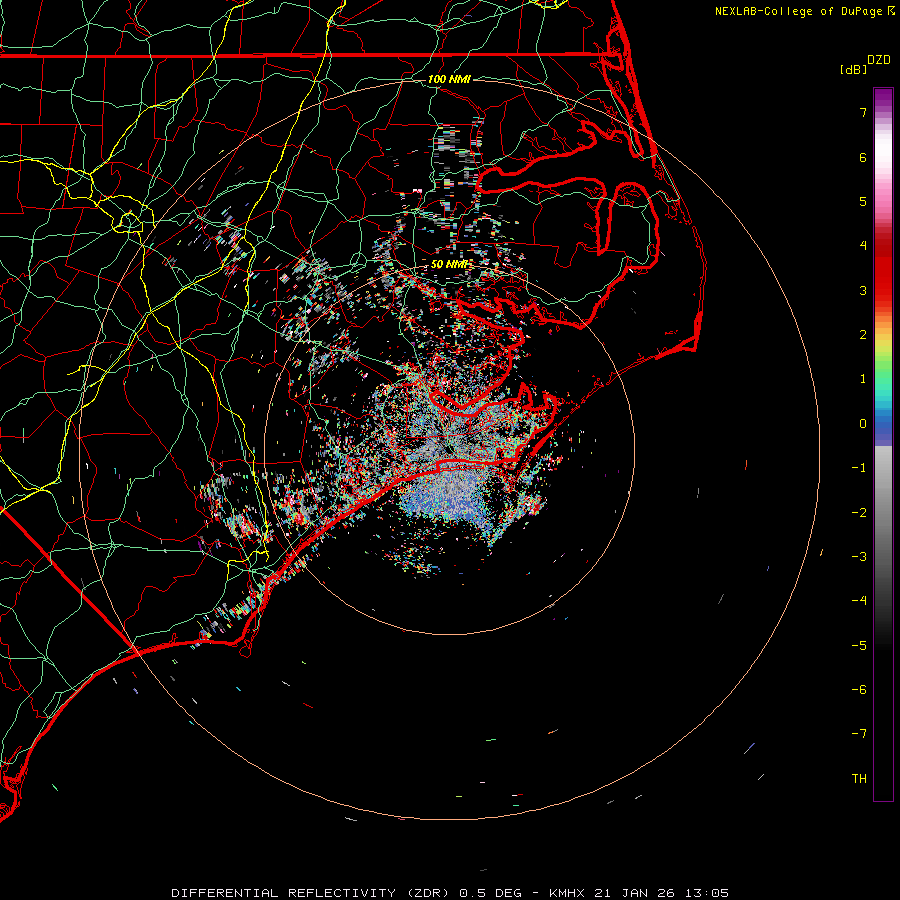Select the 0 dB blue color band
The width and height of the screenshot is (900, 900).
[883, 430]
